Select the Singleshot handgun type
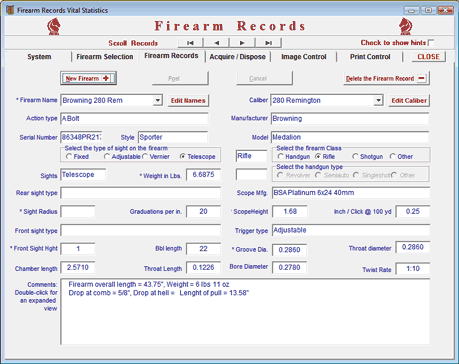Screen dimensions: 459x364 pyautogui.click(x=356, y=175)
